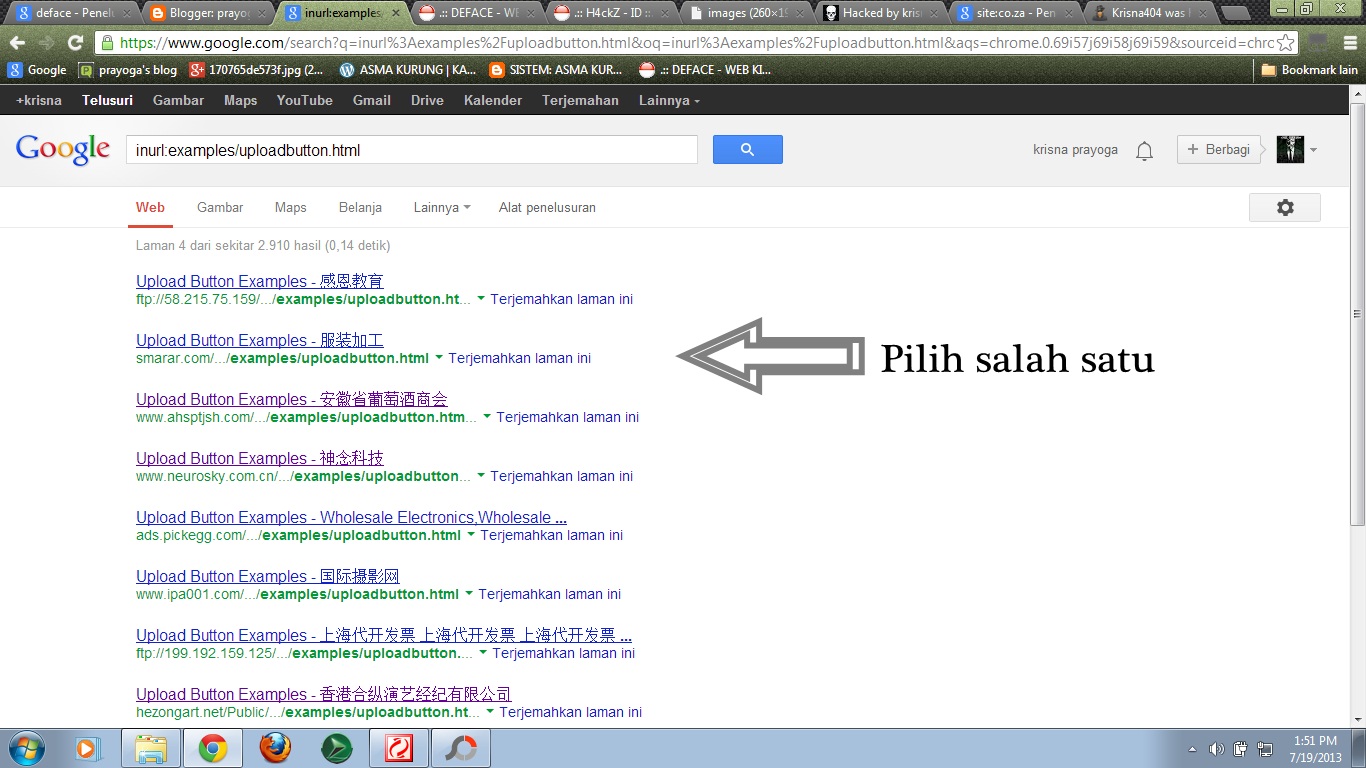
Task: Launch Windows Media Player from taskbar
Action: pyautogui.click(x=87, y=748)
